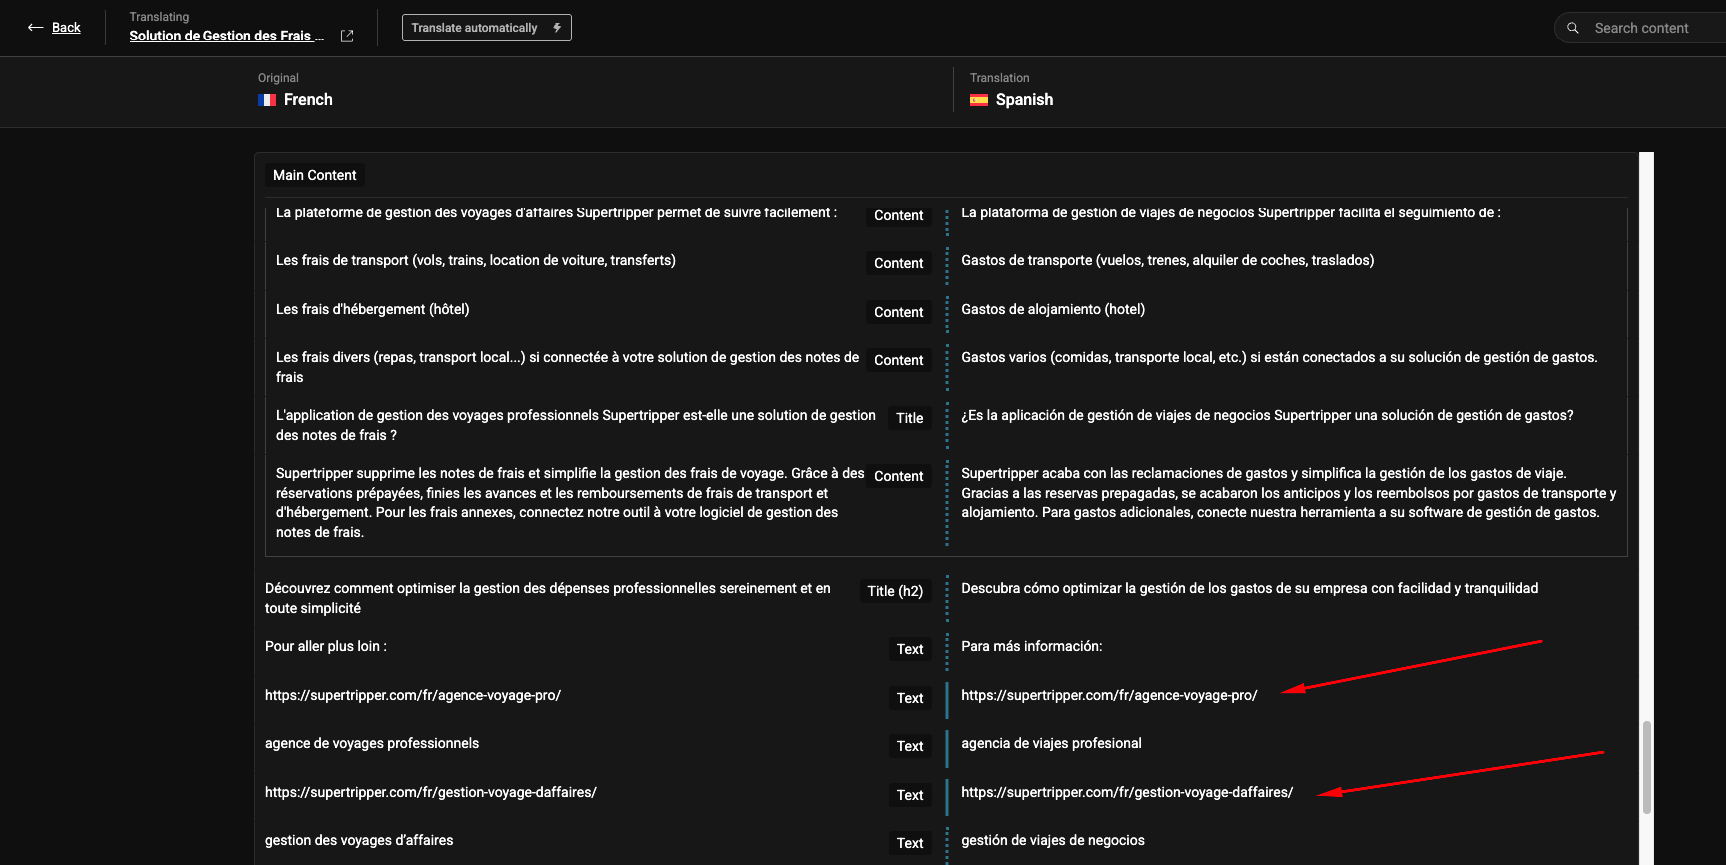
Task: Select original text 'agence de voyages professionnels'
Action: [372, 744]
